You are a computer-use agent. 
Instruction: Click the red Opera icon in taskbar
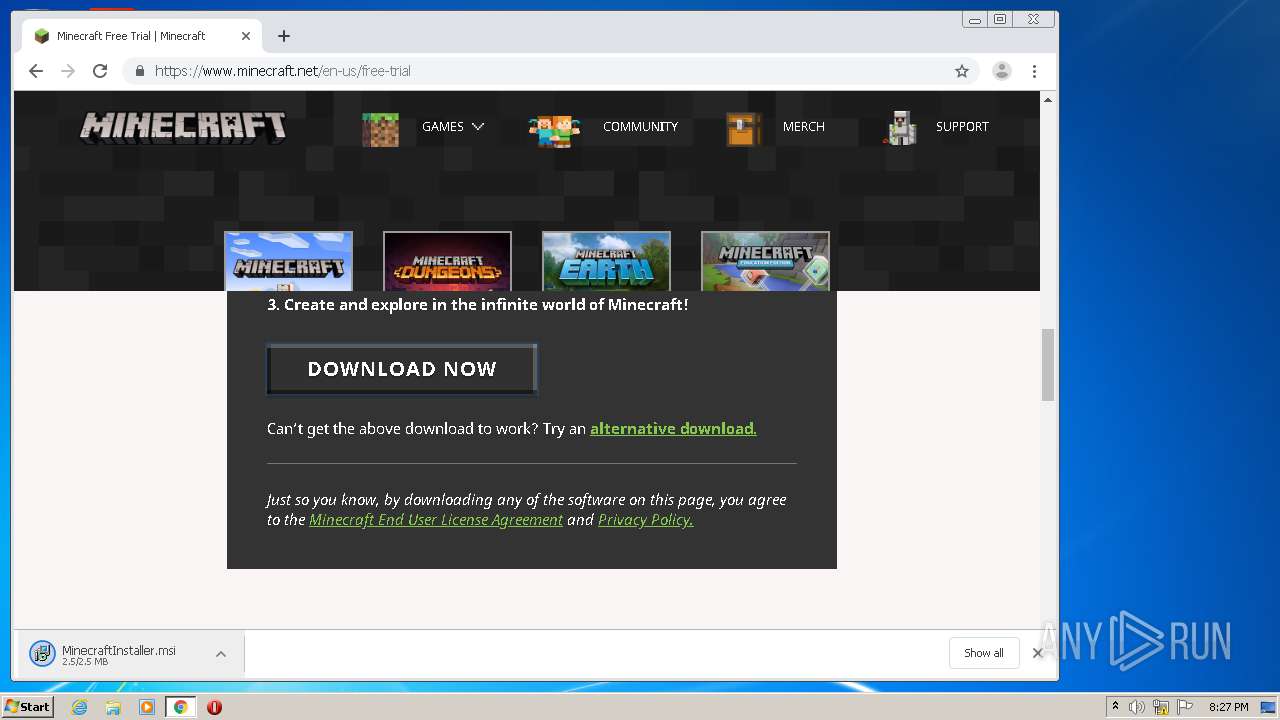click(x=214, y=707)
